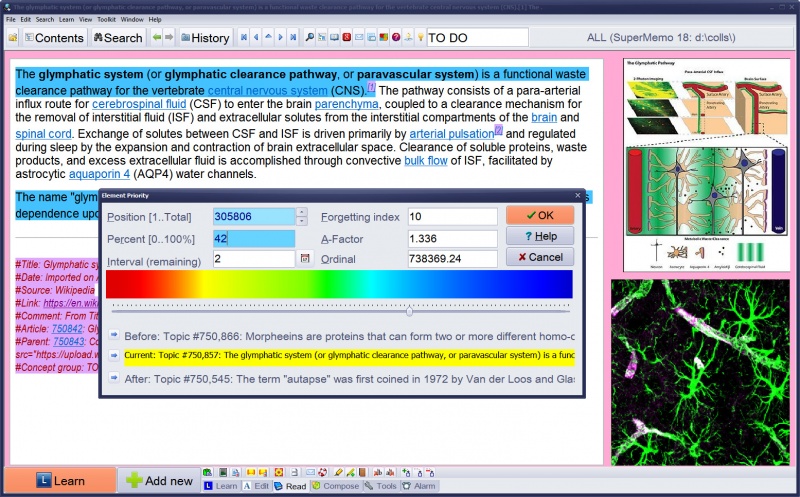Click the Add new button
The image size is (800, 497).
click(x=159, y=481)
